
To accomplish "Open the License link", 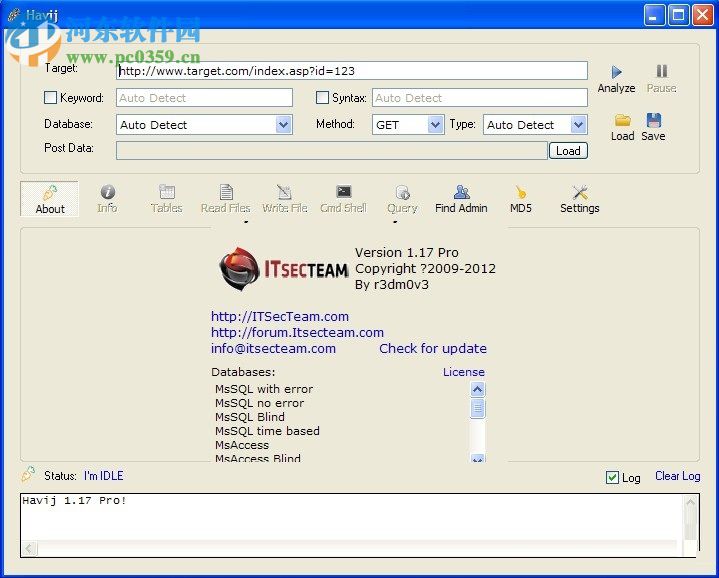I will point(464,372).
